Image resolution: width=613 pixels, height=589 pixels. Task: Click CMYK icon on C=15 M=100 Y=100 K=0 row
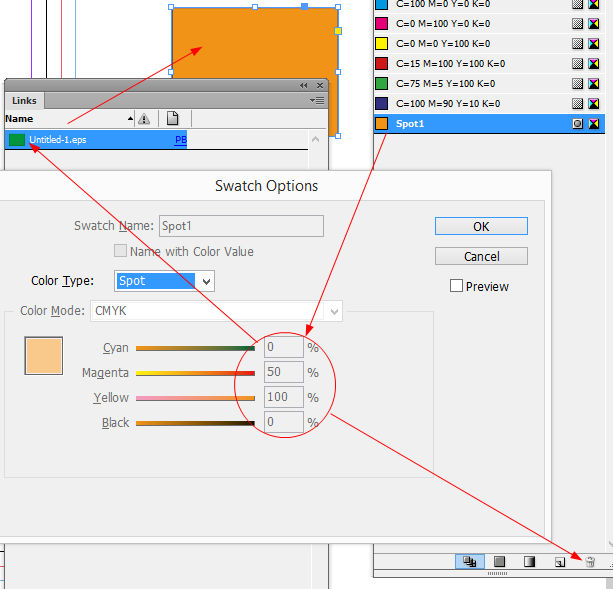(x=593, y=64)
